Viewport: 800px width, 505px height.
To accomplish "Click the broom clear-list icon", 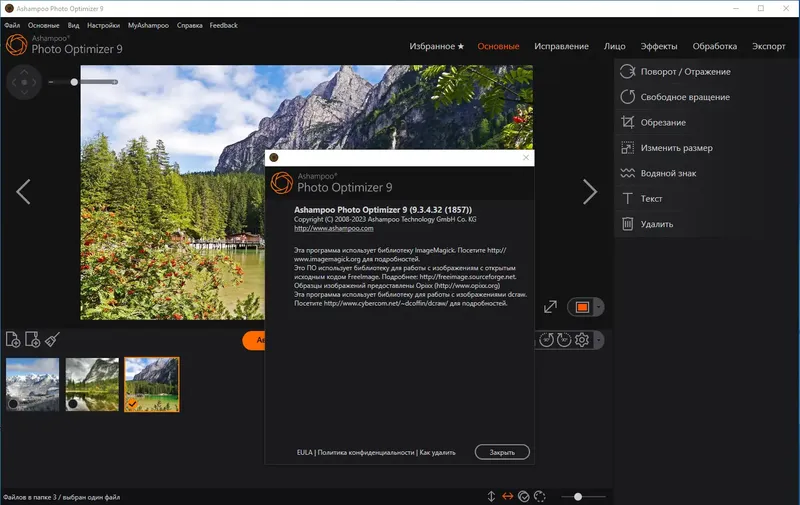I will [x=52, y=339].
